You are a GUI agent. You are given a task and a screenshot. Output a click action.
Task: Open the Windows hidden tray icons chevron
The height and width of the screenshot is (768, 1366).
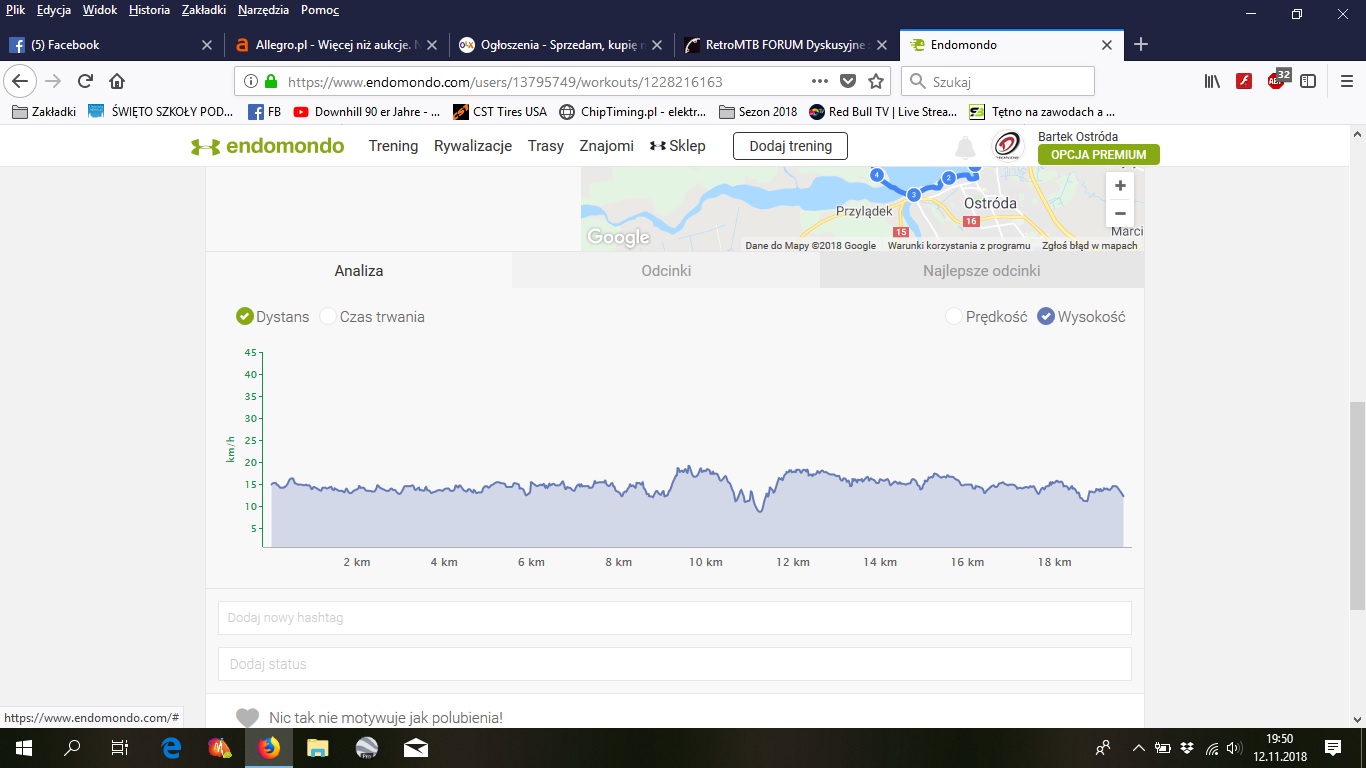(1138, 748)
